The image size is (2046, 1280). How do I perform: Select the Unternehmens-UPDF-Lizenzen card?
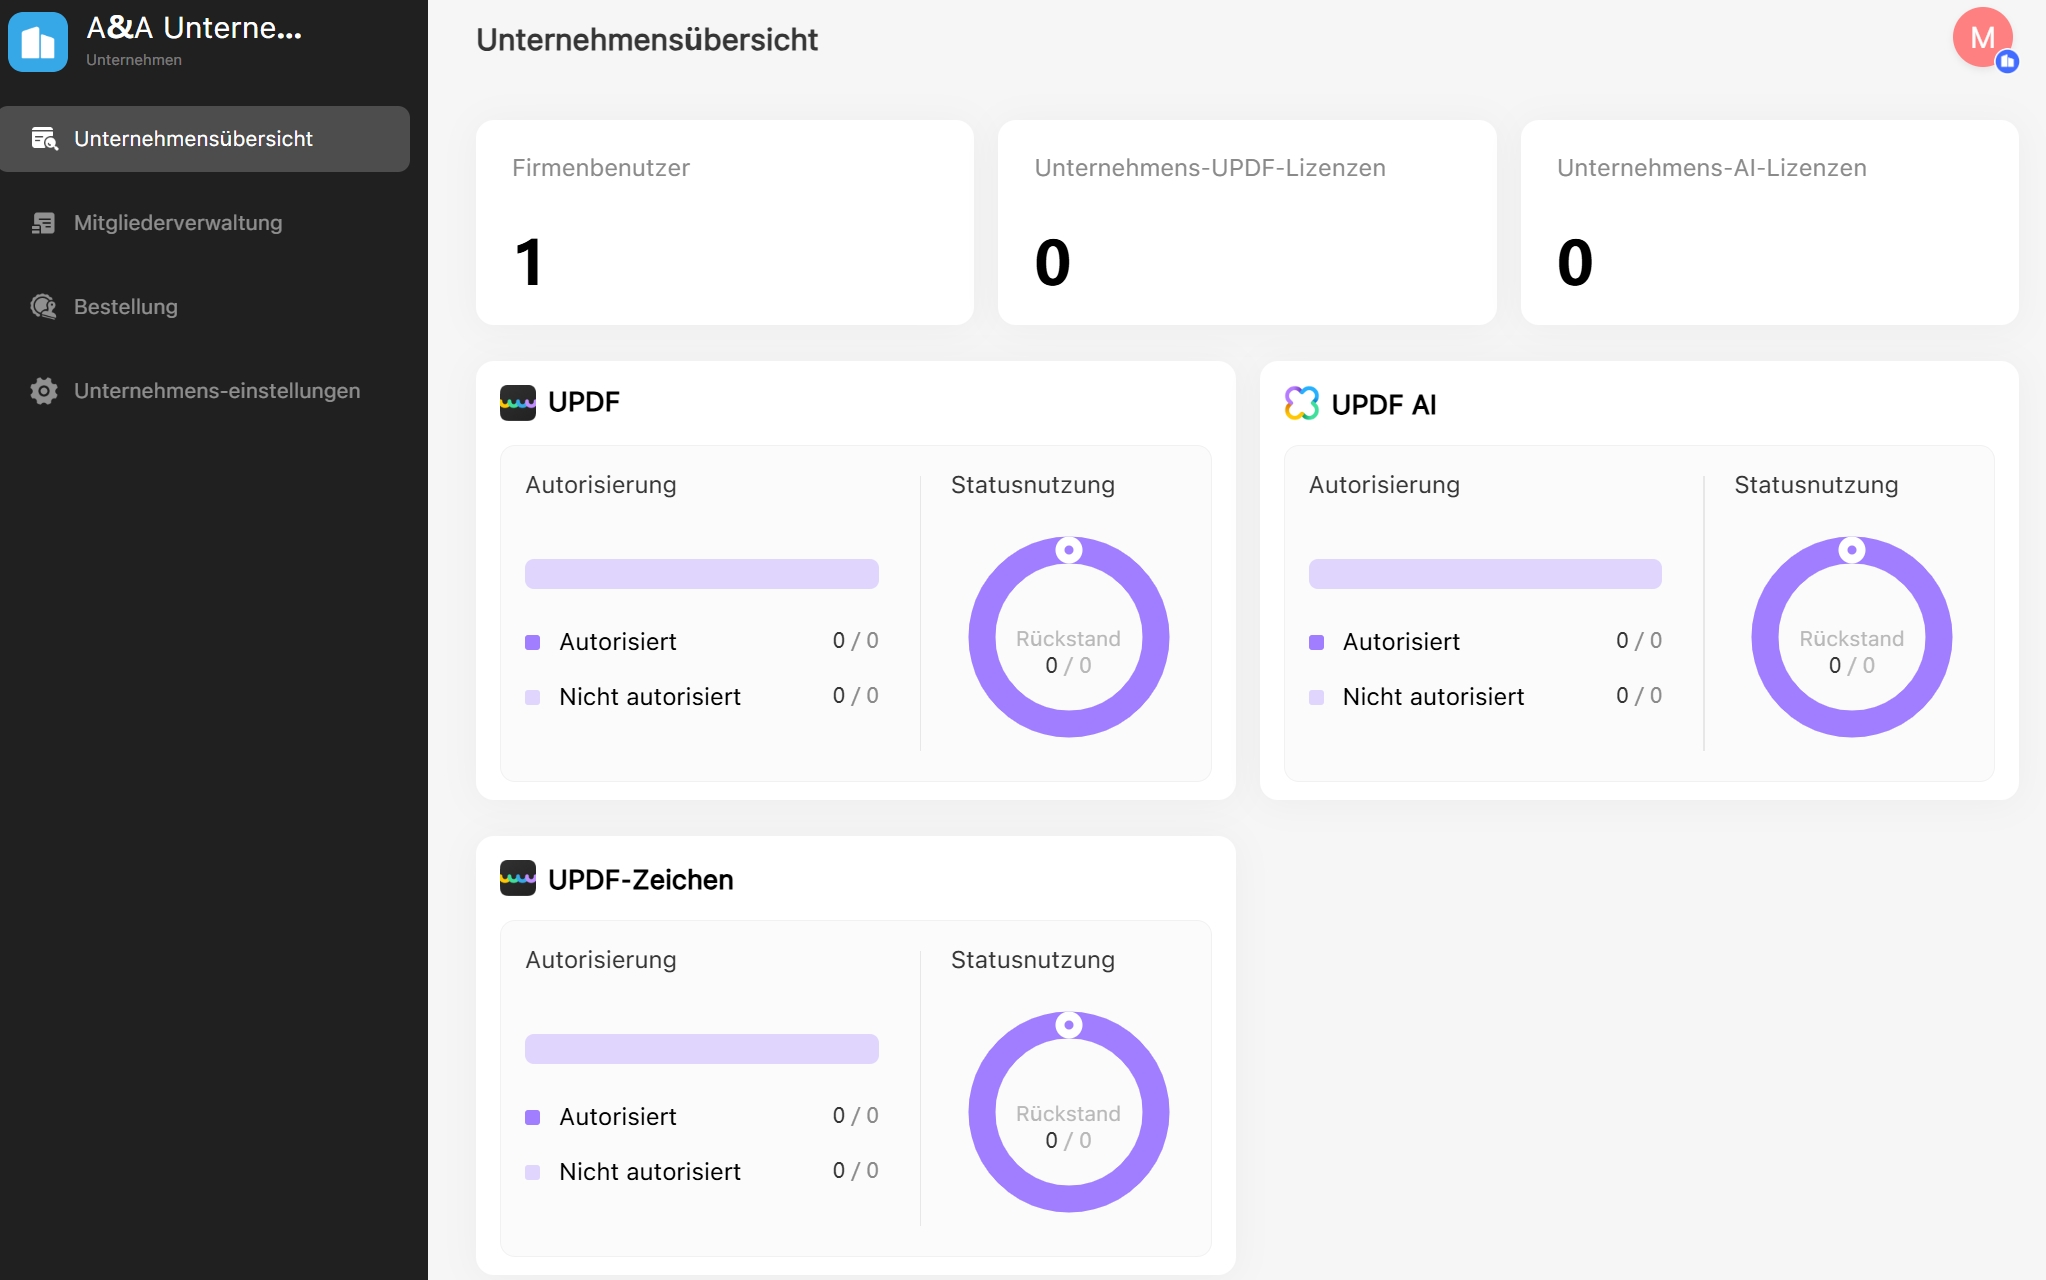click(1247, 222)
